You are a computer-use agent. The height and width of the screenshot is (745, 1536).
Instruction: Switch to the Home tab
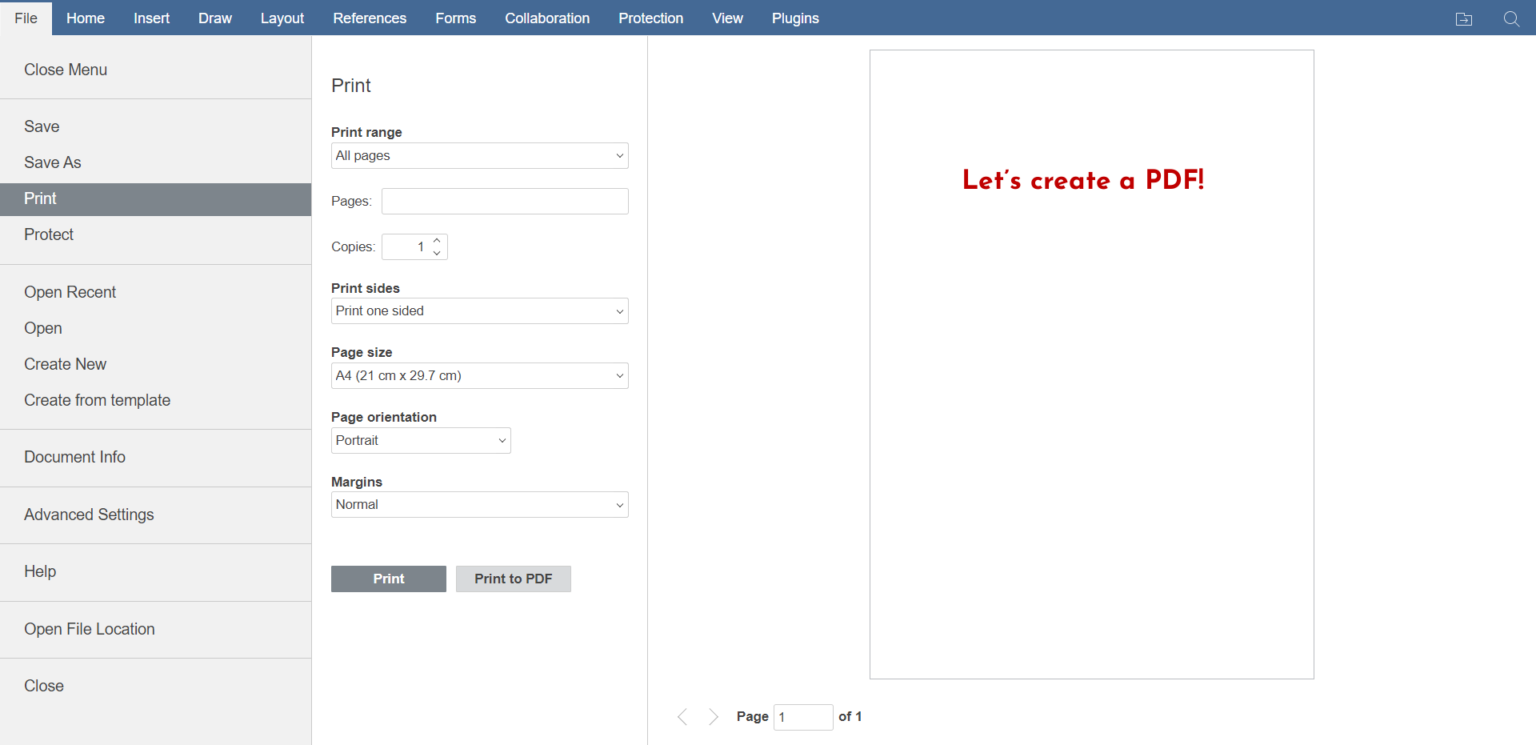click(x=85, y=18)
